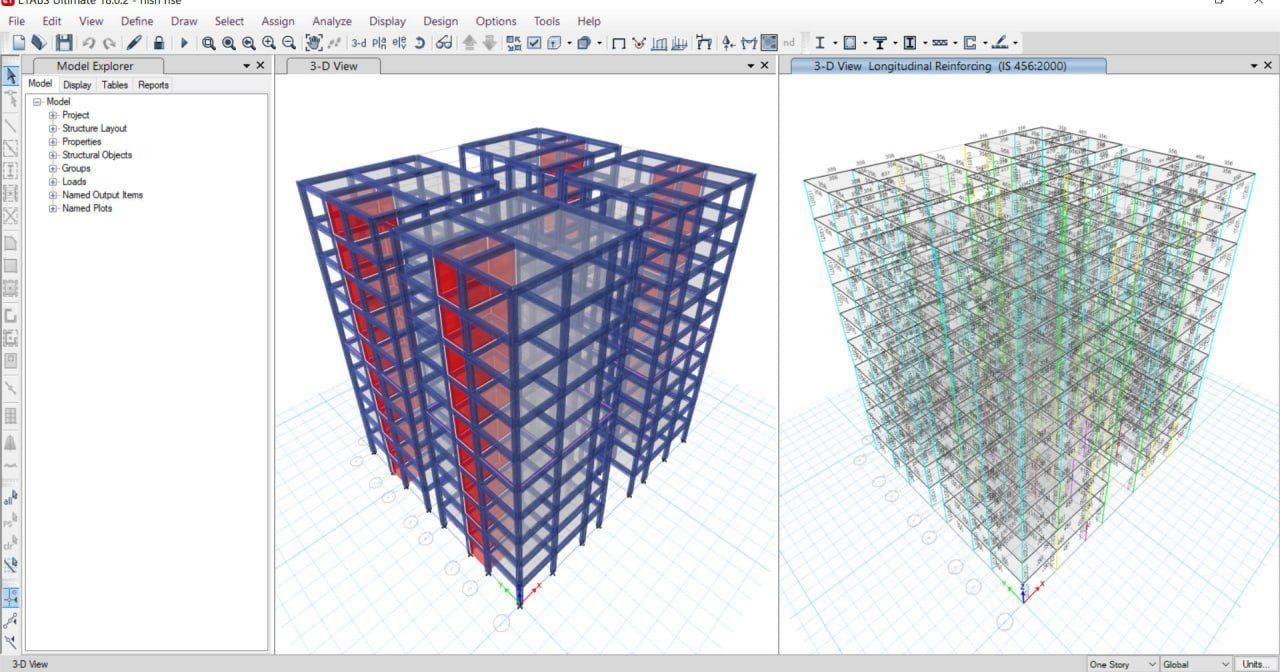Expand the Loads tree node
This screenshot has height=672, width=1280.
54,182
